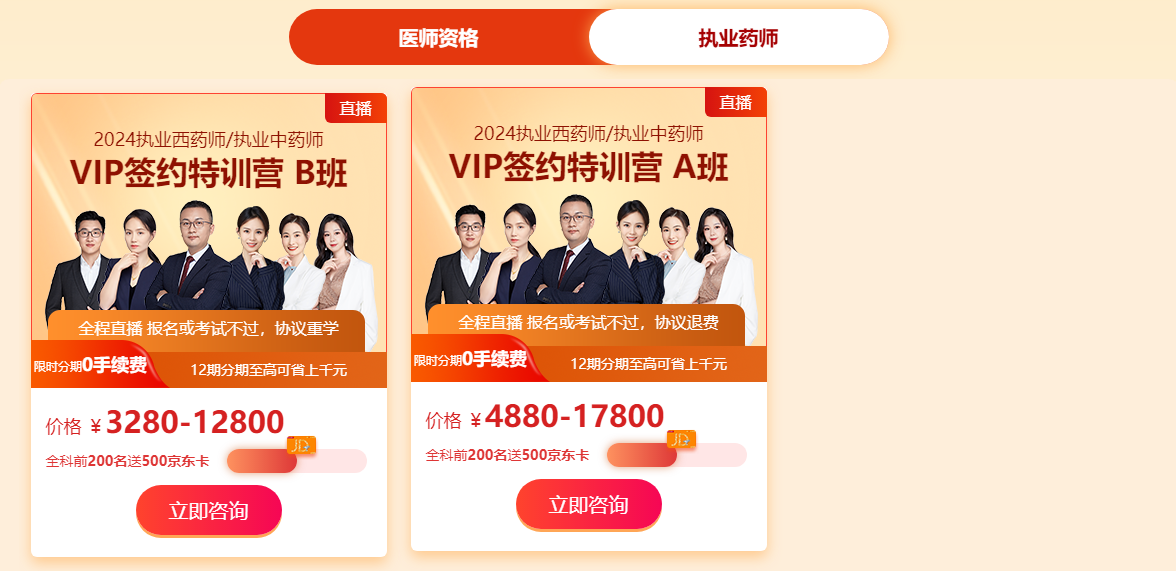
Task: Click JD card icon on A班 progress bar
Action: (682, 440)
